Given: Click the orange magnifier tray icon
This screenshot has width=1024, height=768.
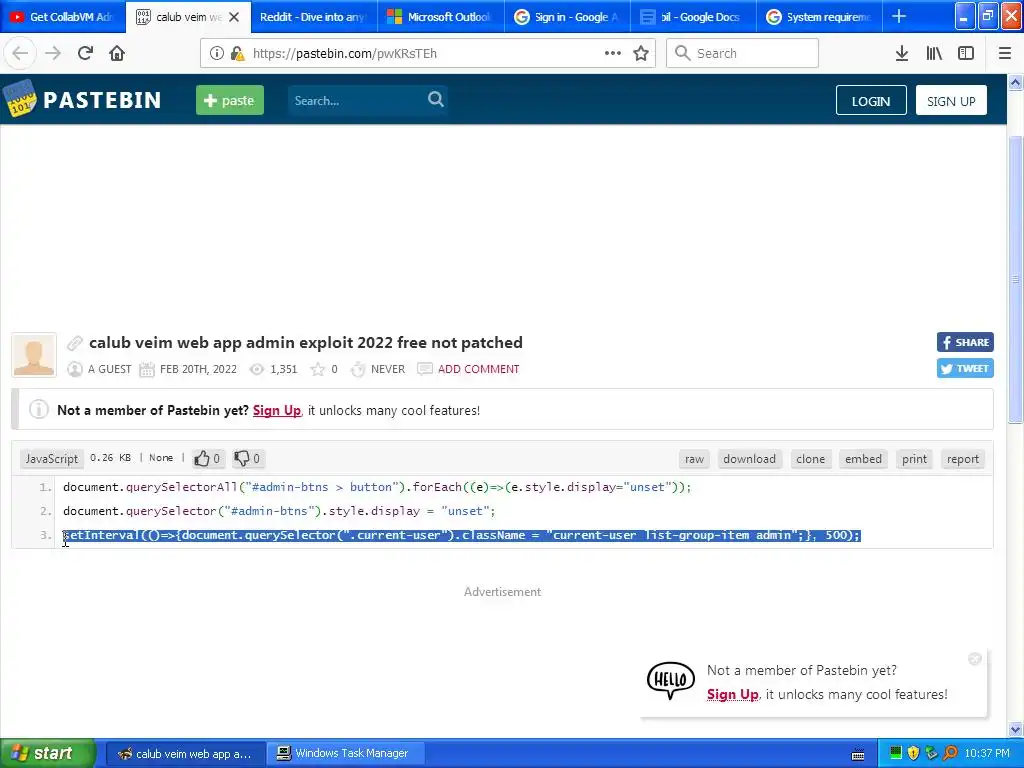Looking at the screenshot, I should pos(950,753).
